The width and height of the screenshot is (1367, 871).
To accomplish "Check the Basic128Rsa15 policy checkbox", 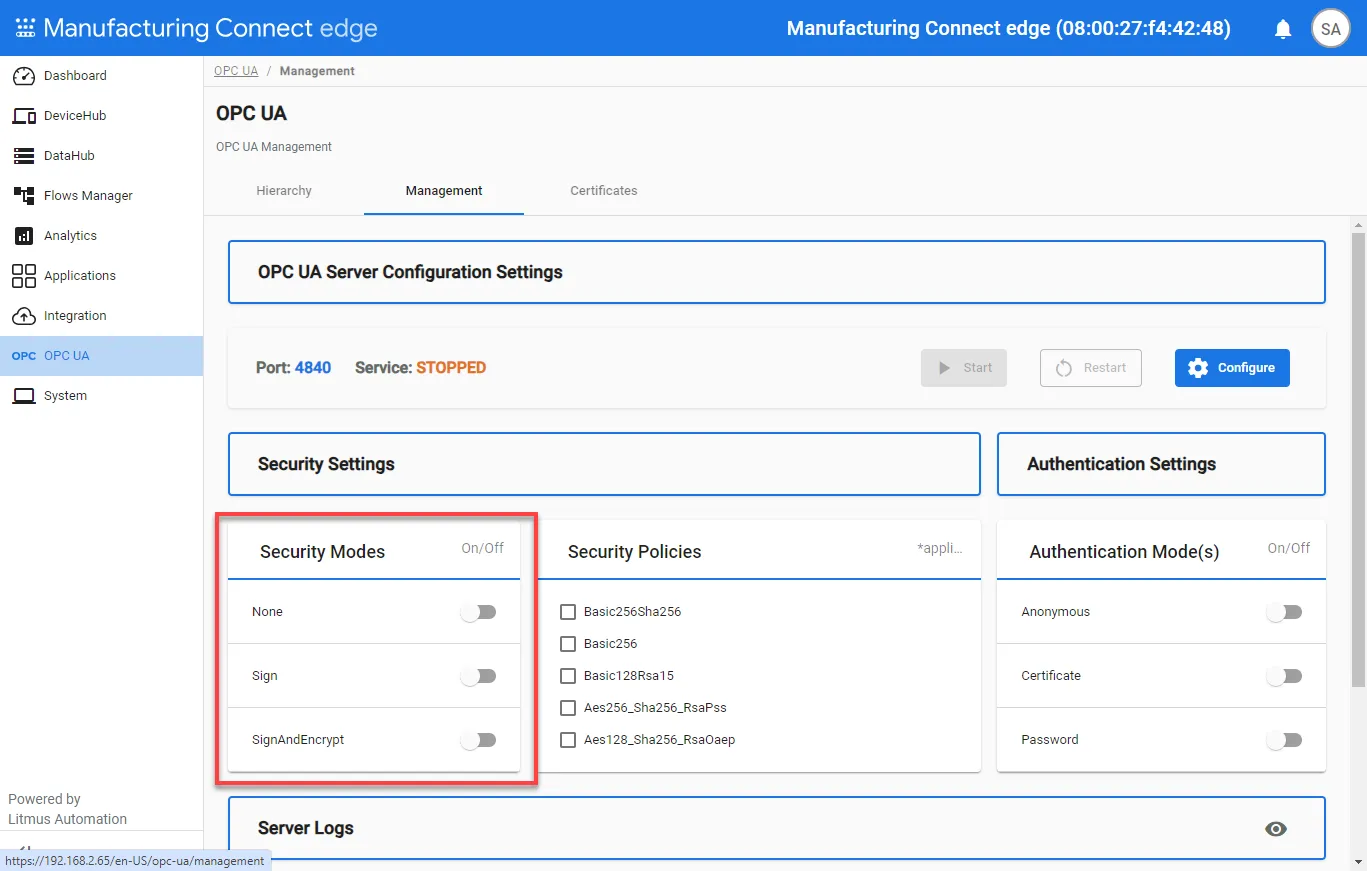I will [x=568, y=676].
